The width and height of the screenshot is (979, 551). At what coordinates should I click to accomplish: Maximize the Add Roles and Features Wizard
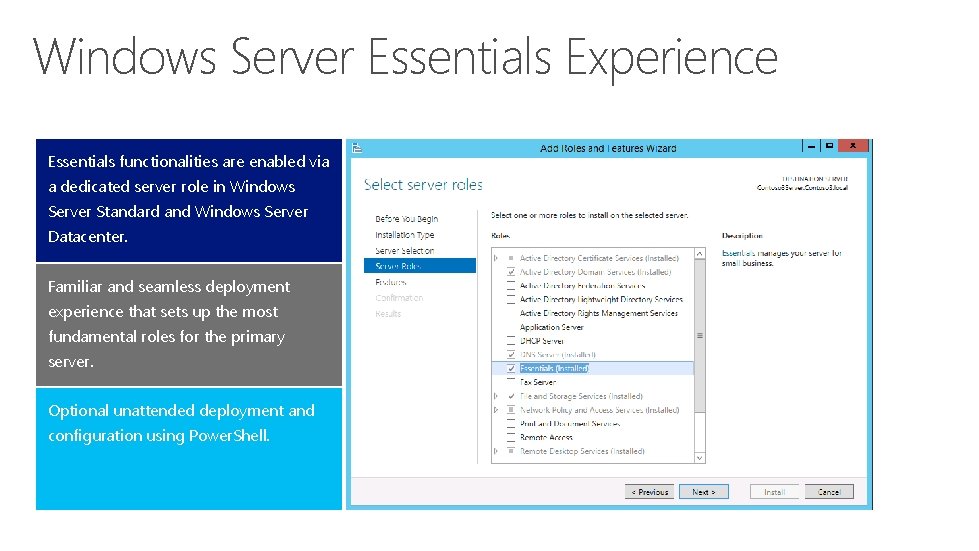829,146
